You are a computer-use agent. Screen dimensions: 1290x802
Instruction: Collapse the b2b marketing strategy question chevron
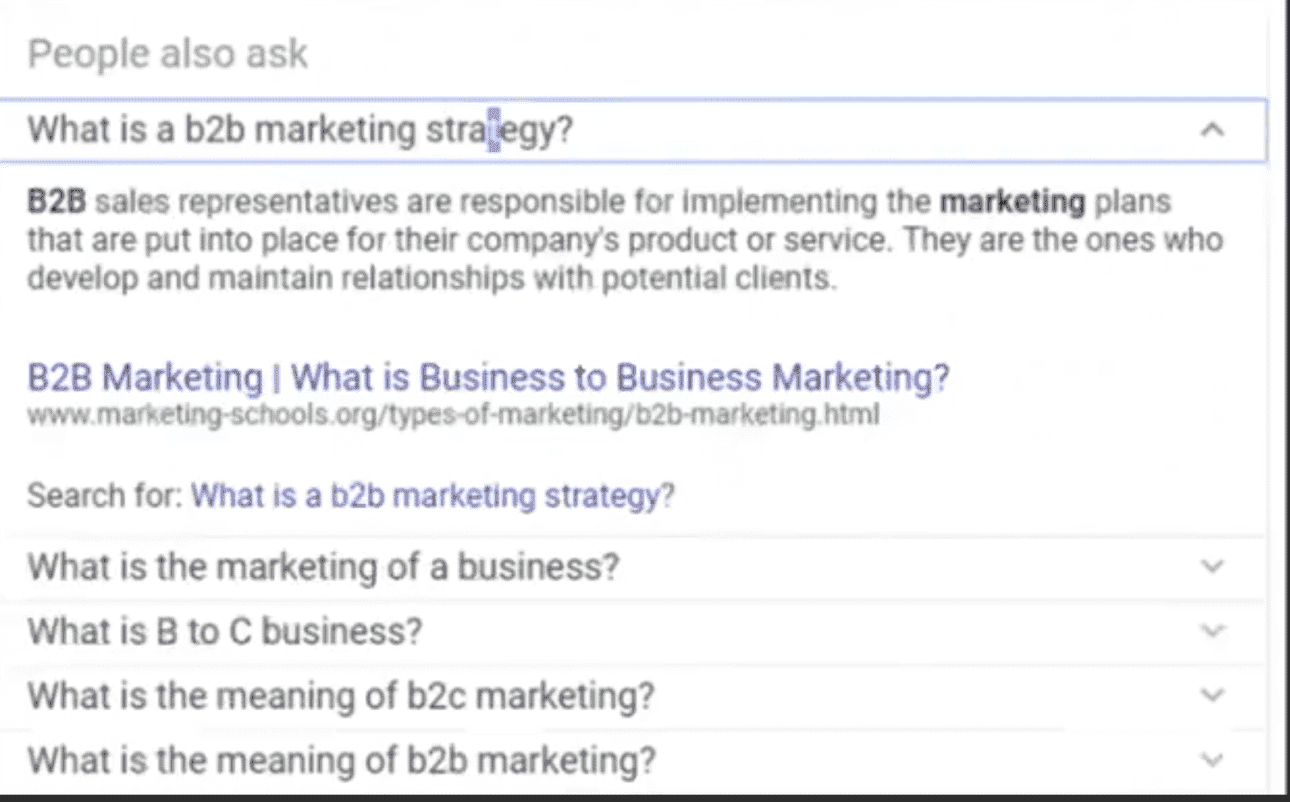click(x=1212, y=130)
